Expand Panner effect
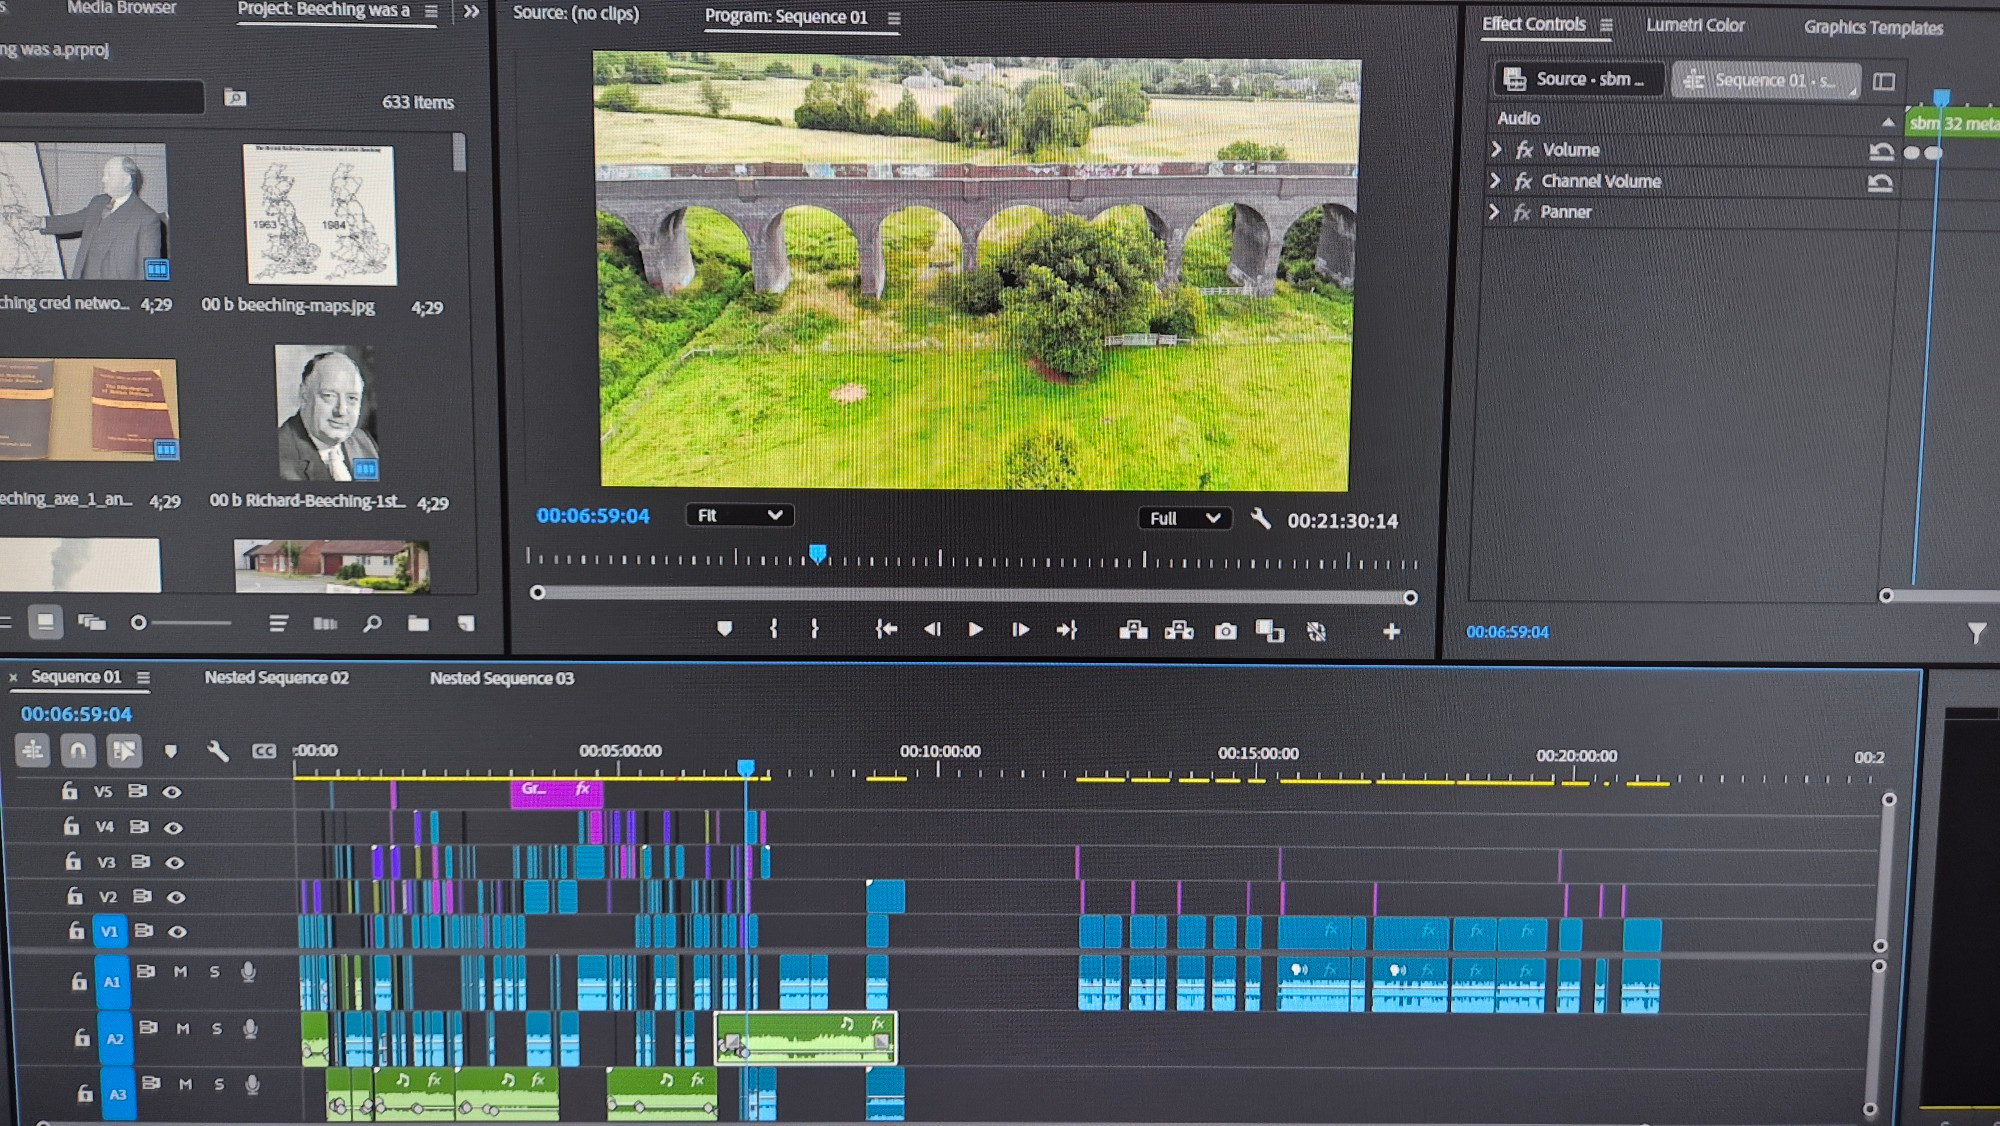This screenshot has width=2000, height=1126. pos(1494,211)
